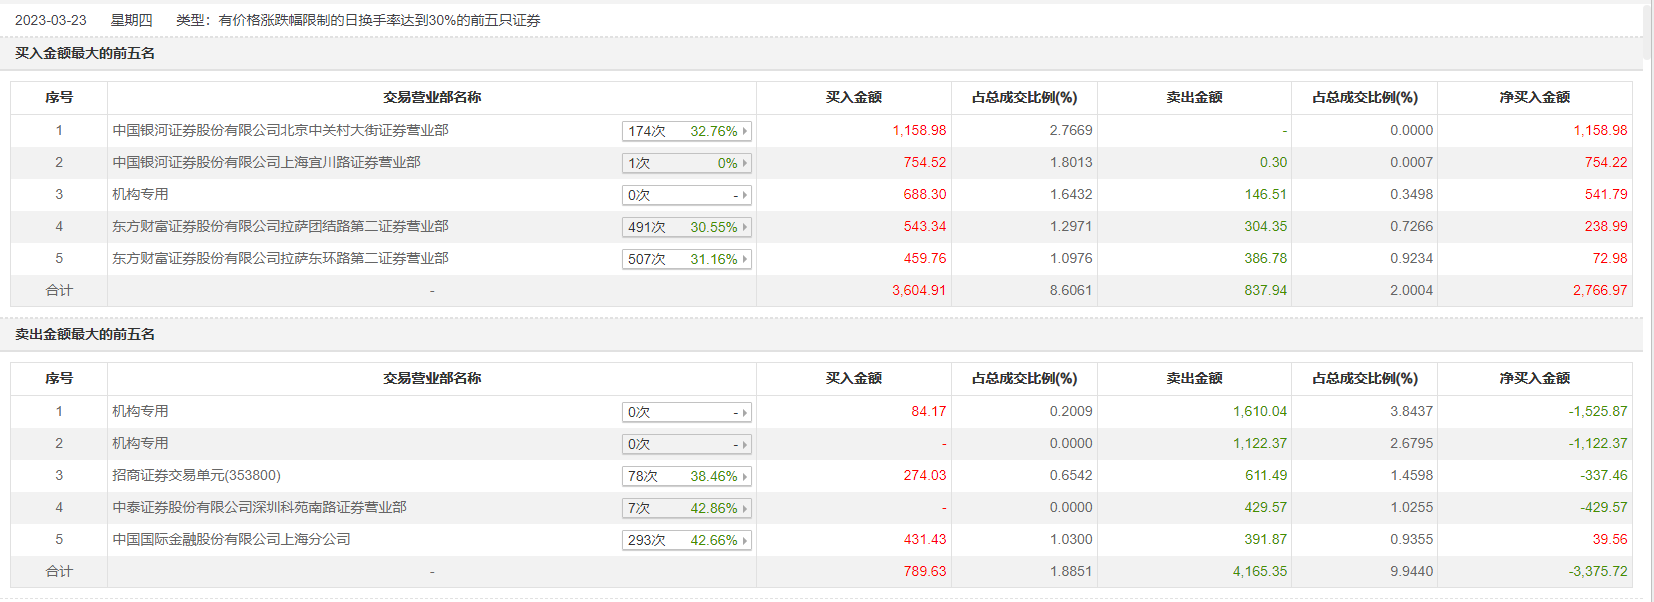Image resolution: width=1654 pixels, height=602 pixels.
Task: Click the 买入金额最大的前五名 section title
Action: pos(85,53)
